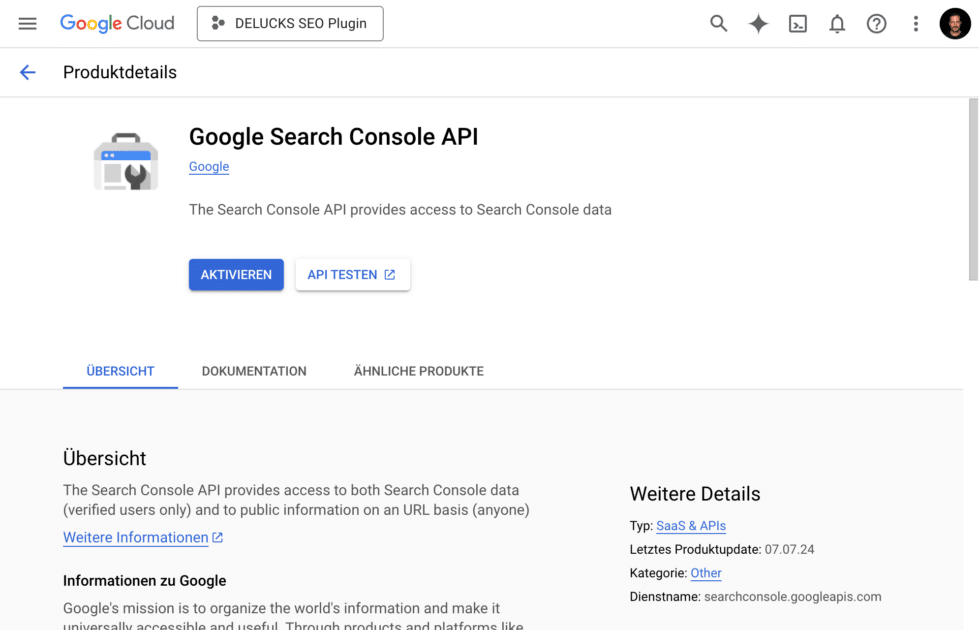Open the help question mark menu
979x630 pixels.
pyautogui.click(x=876, y=24)
